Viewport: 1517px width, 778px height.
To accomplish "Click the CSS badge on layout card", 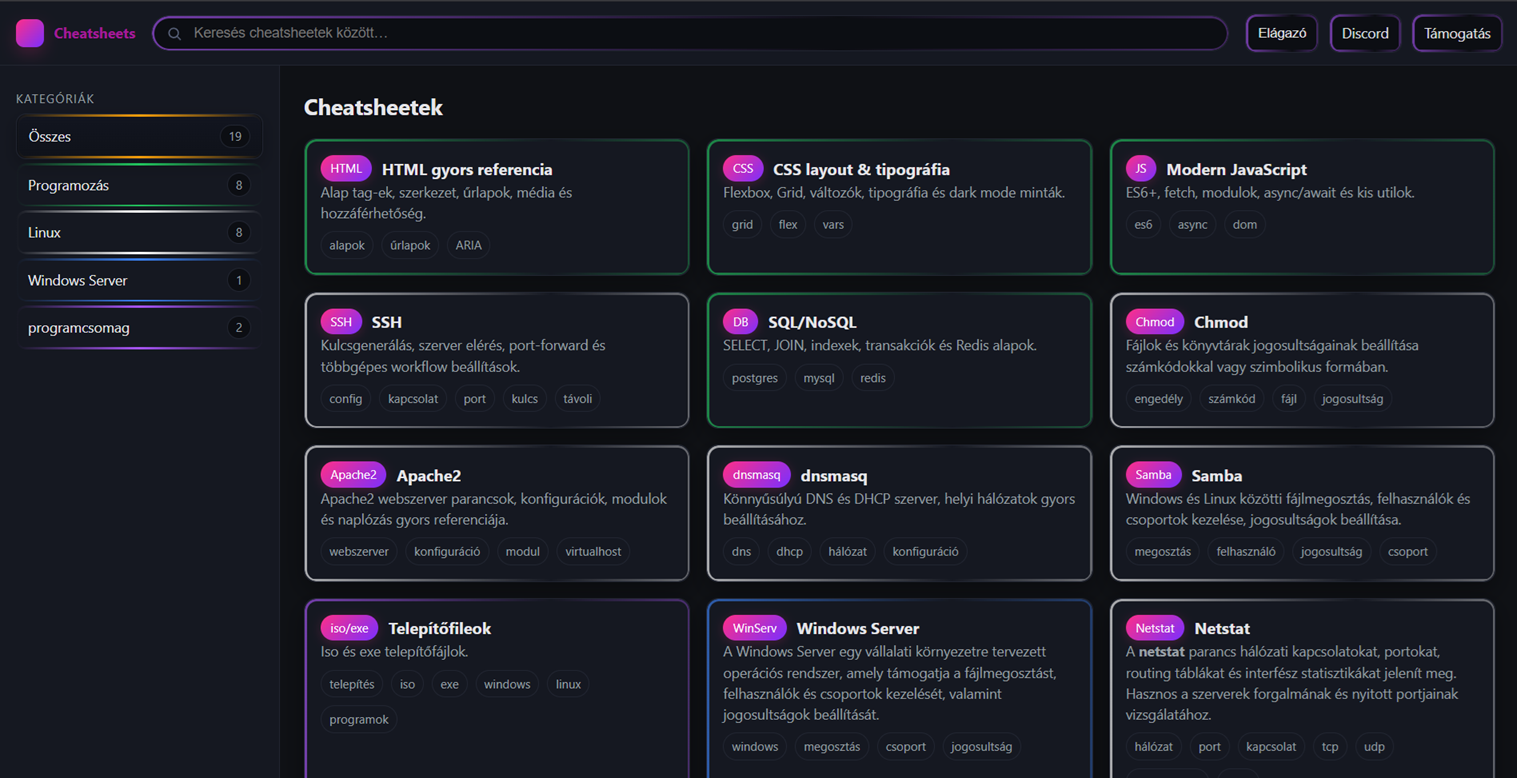I will 743,169.
